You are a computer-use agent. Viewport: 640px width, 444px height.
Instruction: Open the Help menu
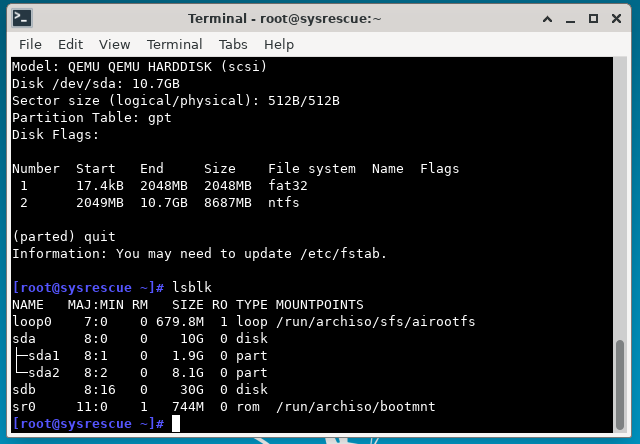coord(279,44)
